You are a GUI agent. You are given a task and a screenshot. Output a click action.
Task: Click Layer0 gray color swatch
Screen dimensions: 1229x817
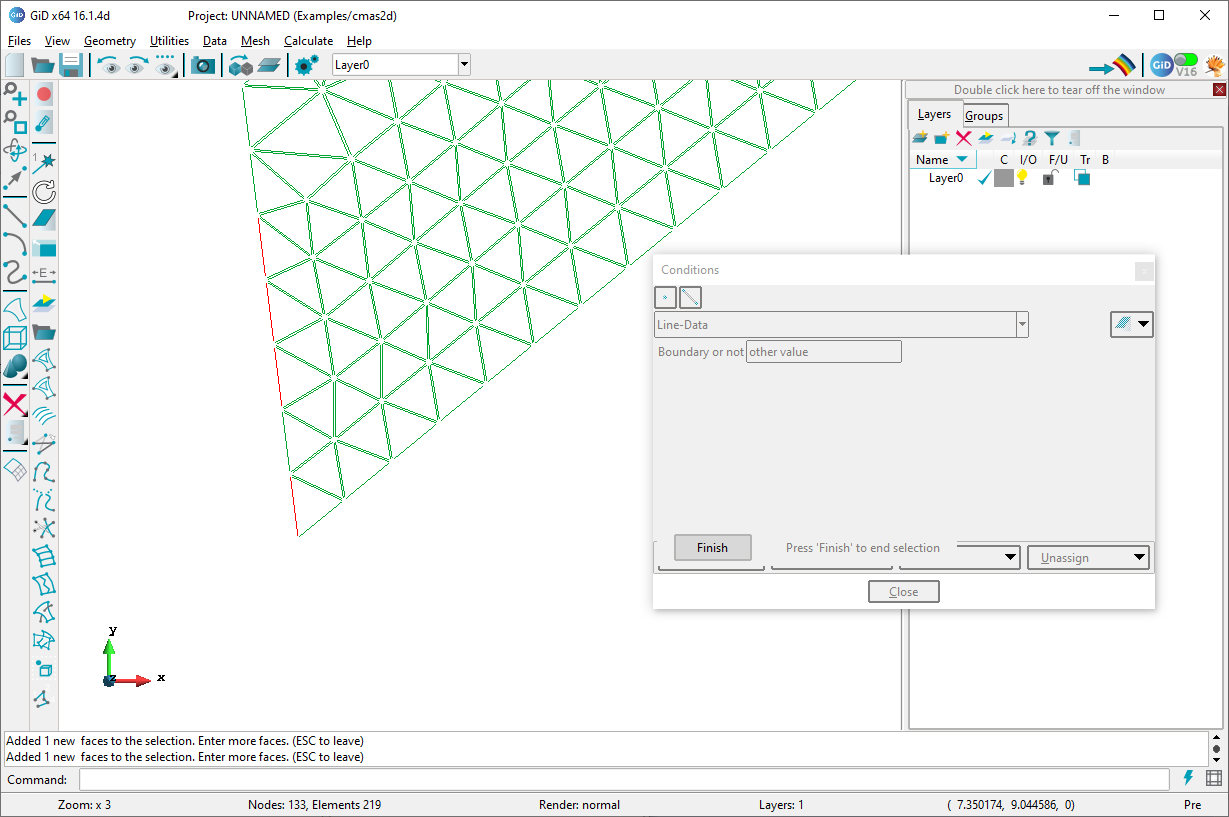1003,178
